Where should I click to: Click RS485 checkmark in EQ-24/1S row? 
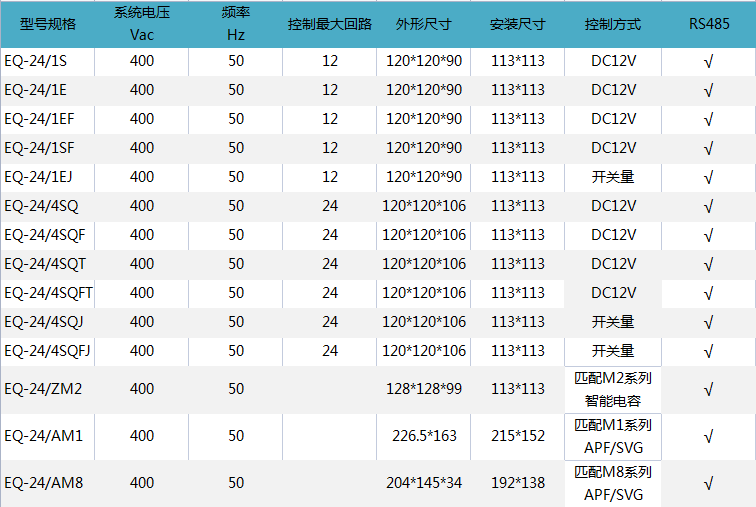pos(708,62)
